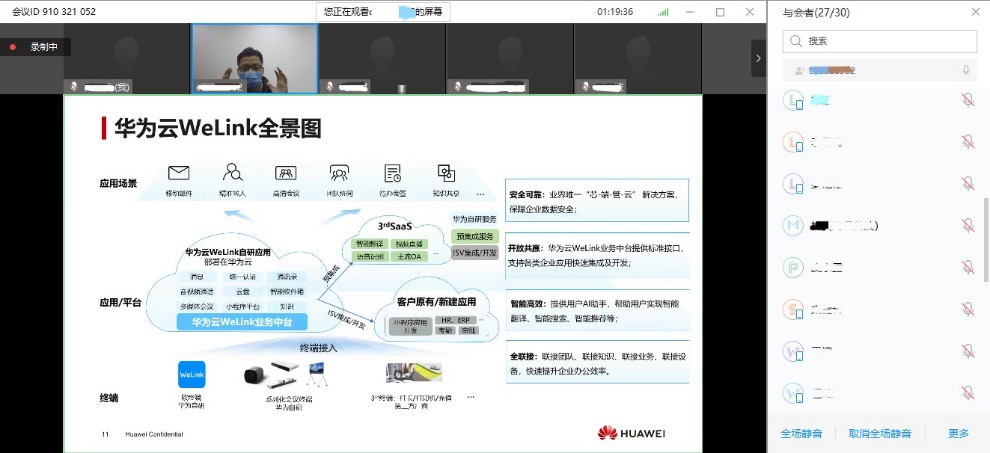Select the masked speaker's video thumbnail
Viewport: 990px width, 453px height.
coord(254,59)
